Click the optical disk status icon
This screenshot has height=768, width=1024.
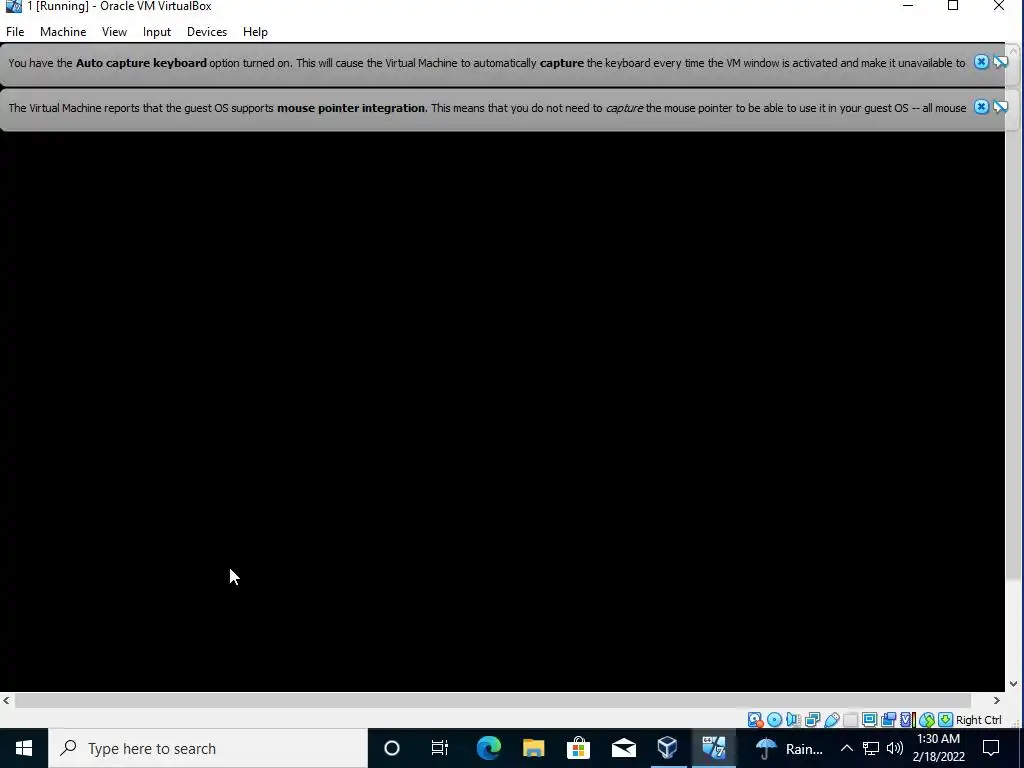775,720
